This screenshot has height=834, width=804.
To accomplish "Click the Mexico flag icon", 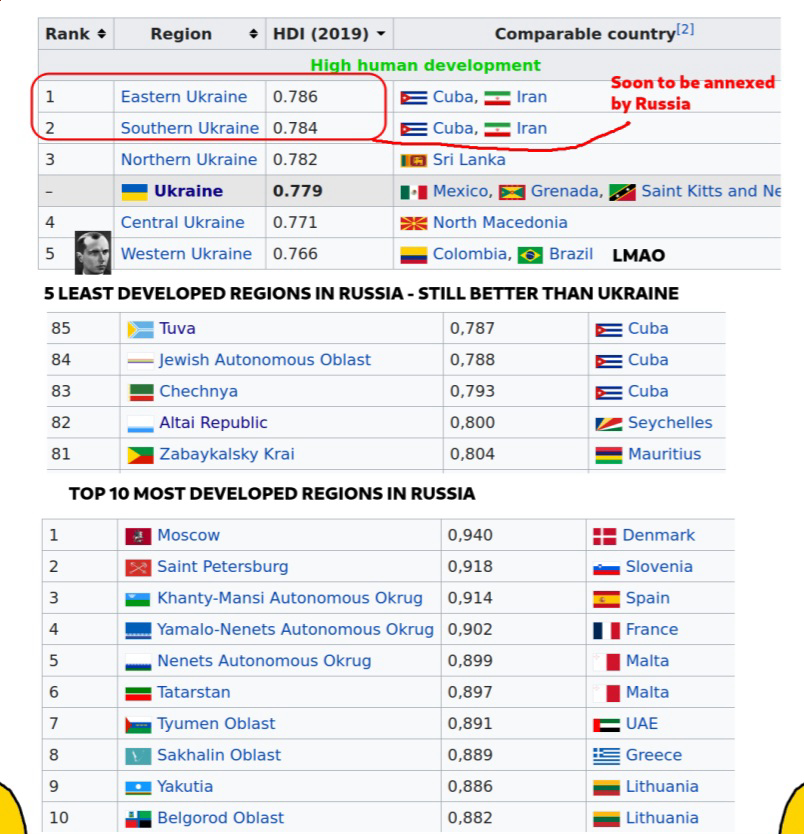I will (414, 192).
